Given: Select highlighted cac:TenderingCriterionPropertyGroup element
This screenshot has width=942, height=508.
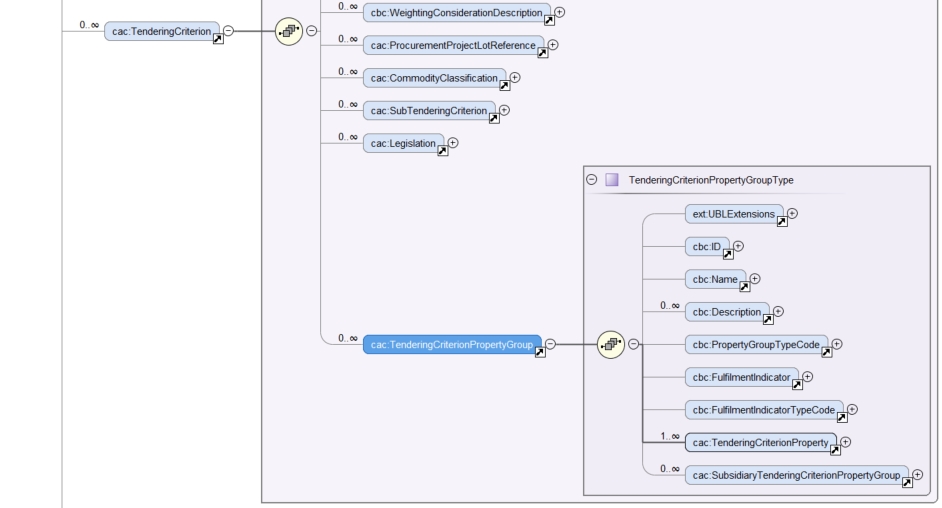Looking at the screenshot, I should (452, 345).
